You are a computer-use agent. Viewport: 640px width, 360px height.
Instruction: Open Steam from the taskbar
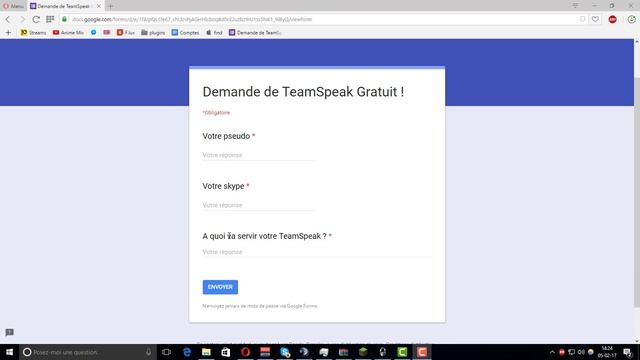(304, 352)
